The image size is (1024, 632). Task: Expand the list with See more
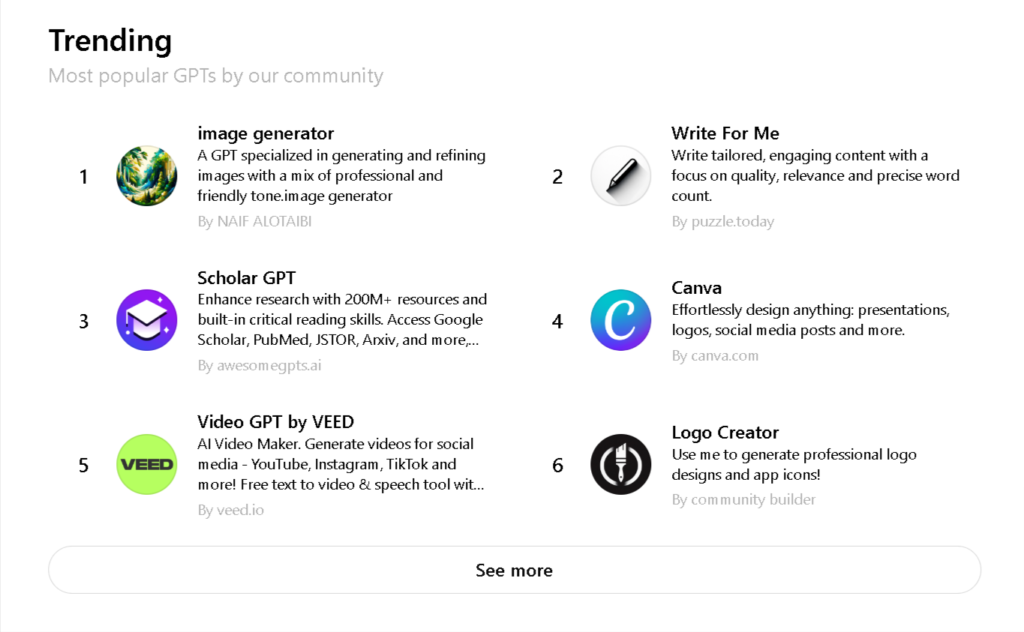[515, 570]
